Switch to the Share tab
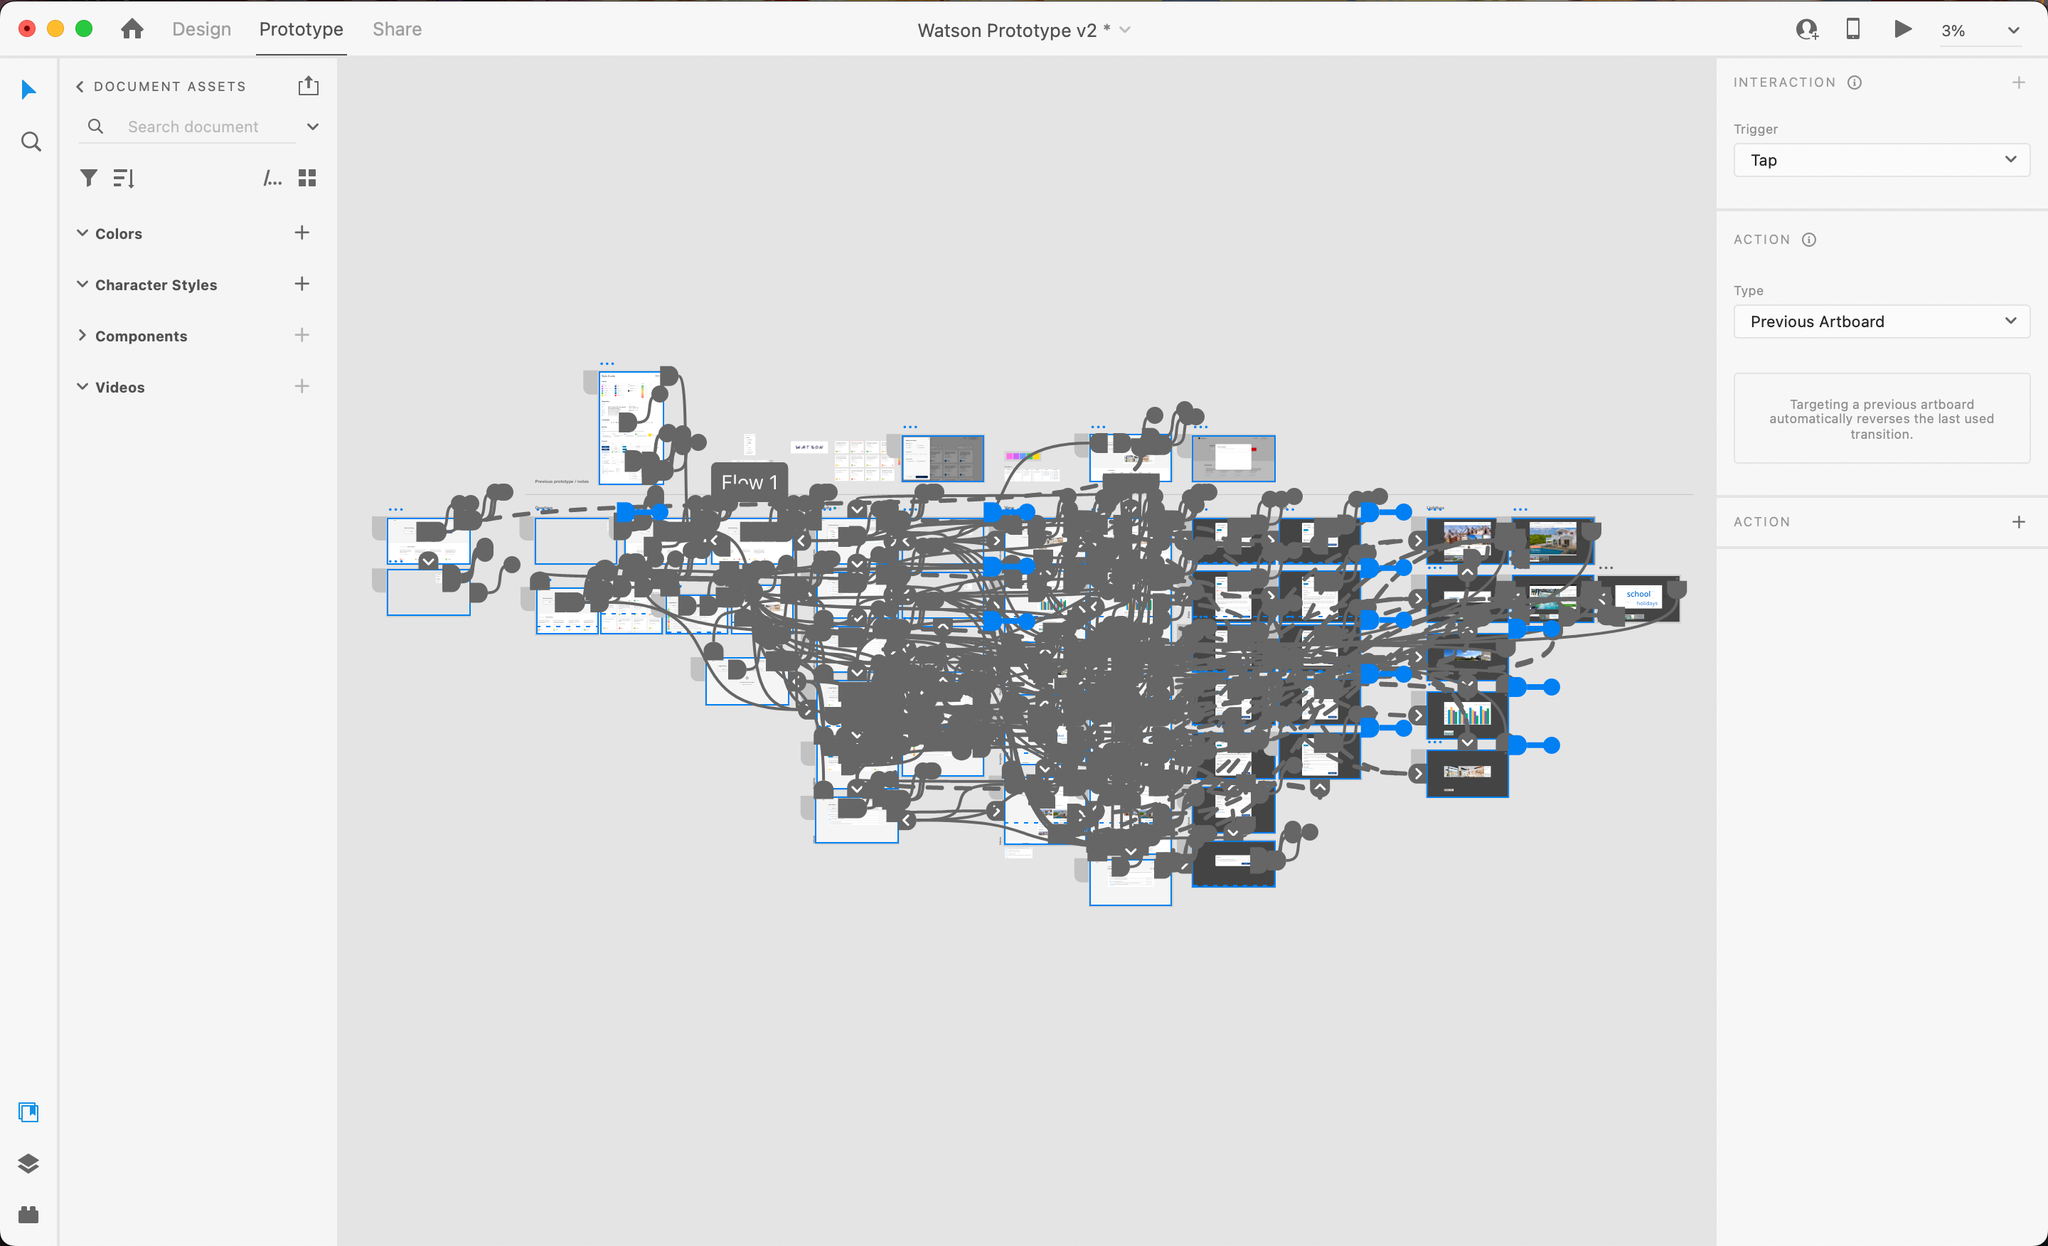 coord(397,29)
